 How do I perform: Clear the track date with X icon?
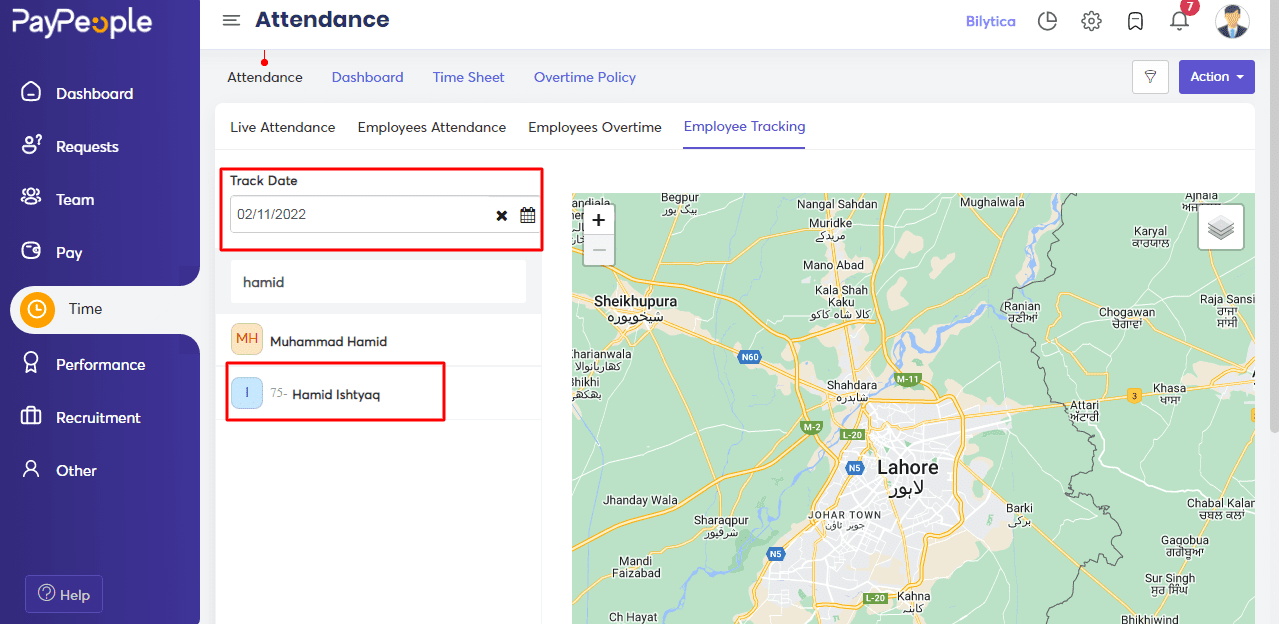(x=502, y=215)
